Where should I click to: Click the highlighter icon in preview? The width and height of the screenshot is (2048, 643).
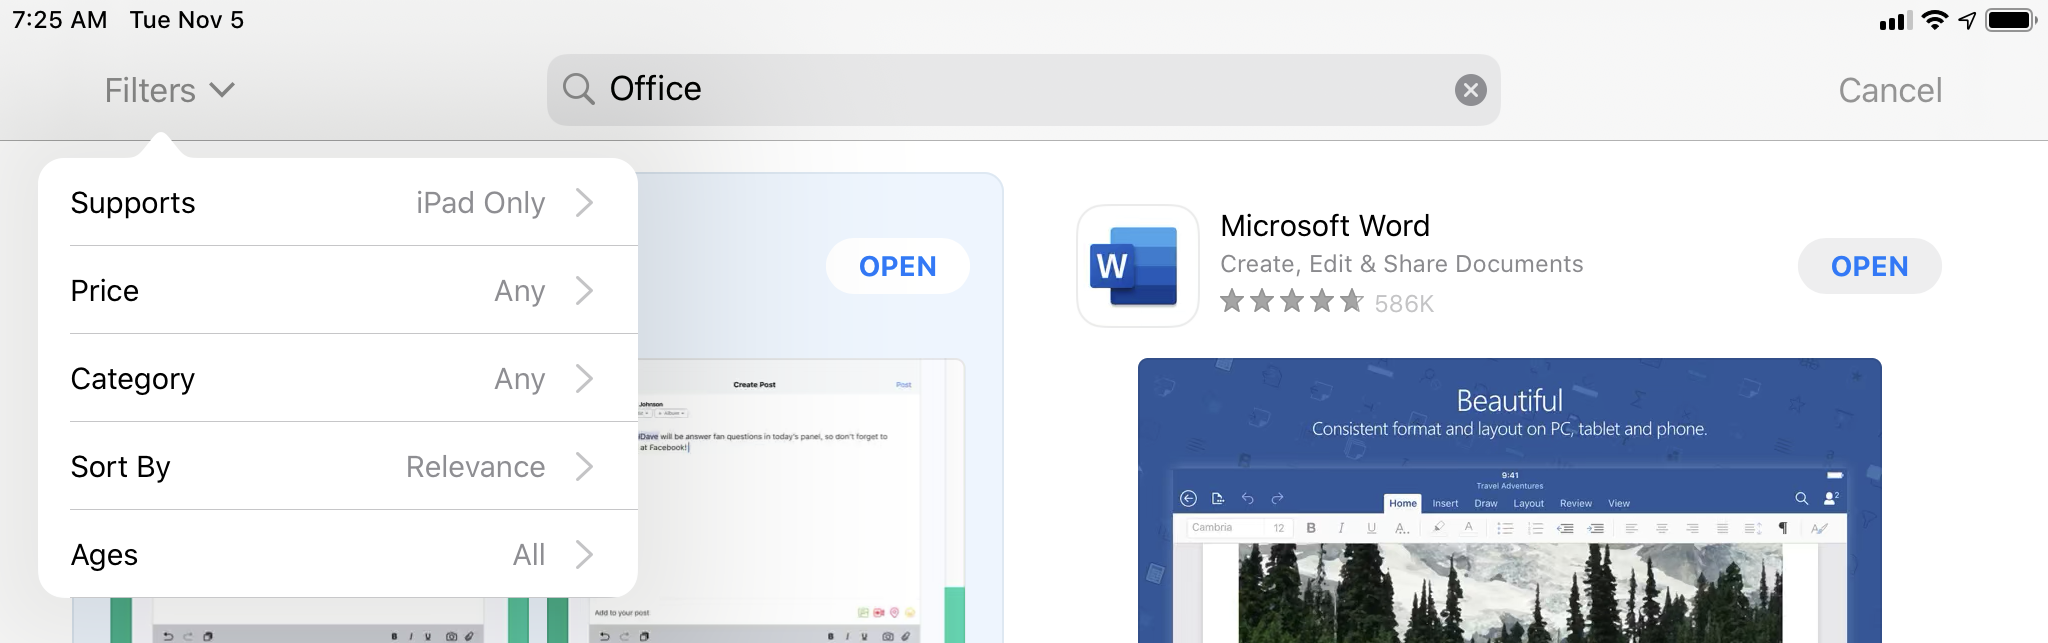[x=1438, y=527]
